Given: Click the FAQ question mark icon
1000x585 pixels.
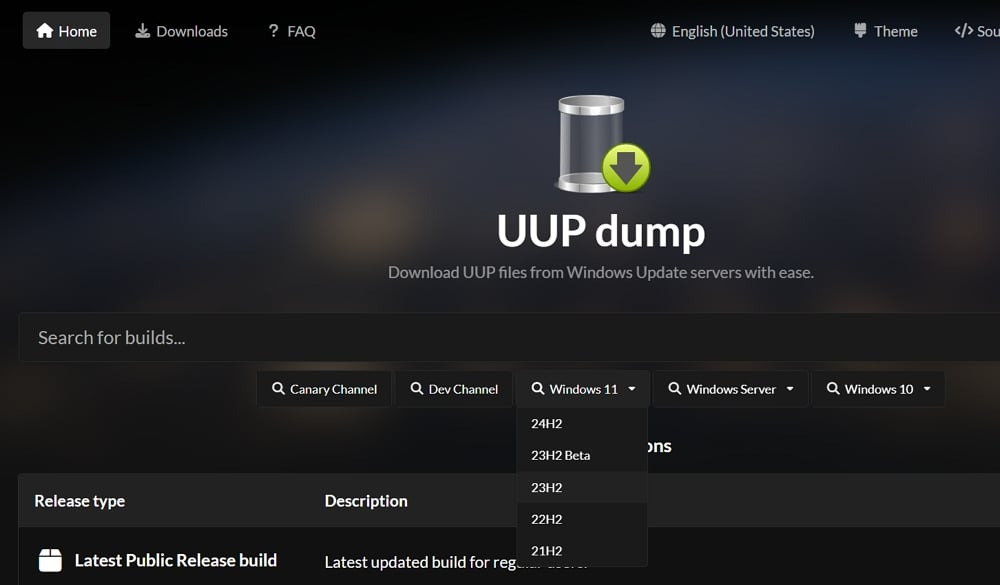Looking at the screenshot, I should [x=274, y=31].
